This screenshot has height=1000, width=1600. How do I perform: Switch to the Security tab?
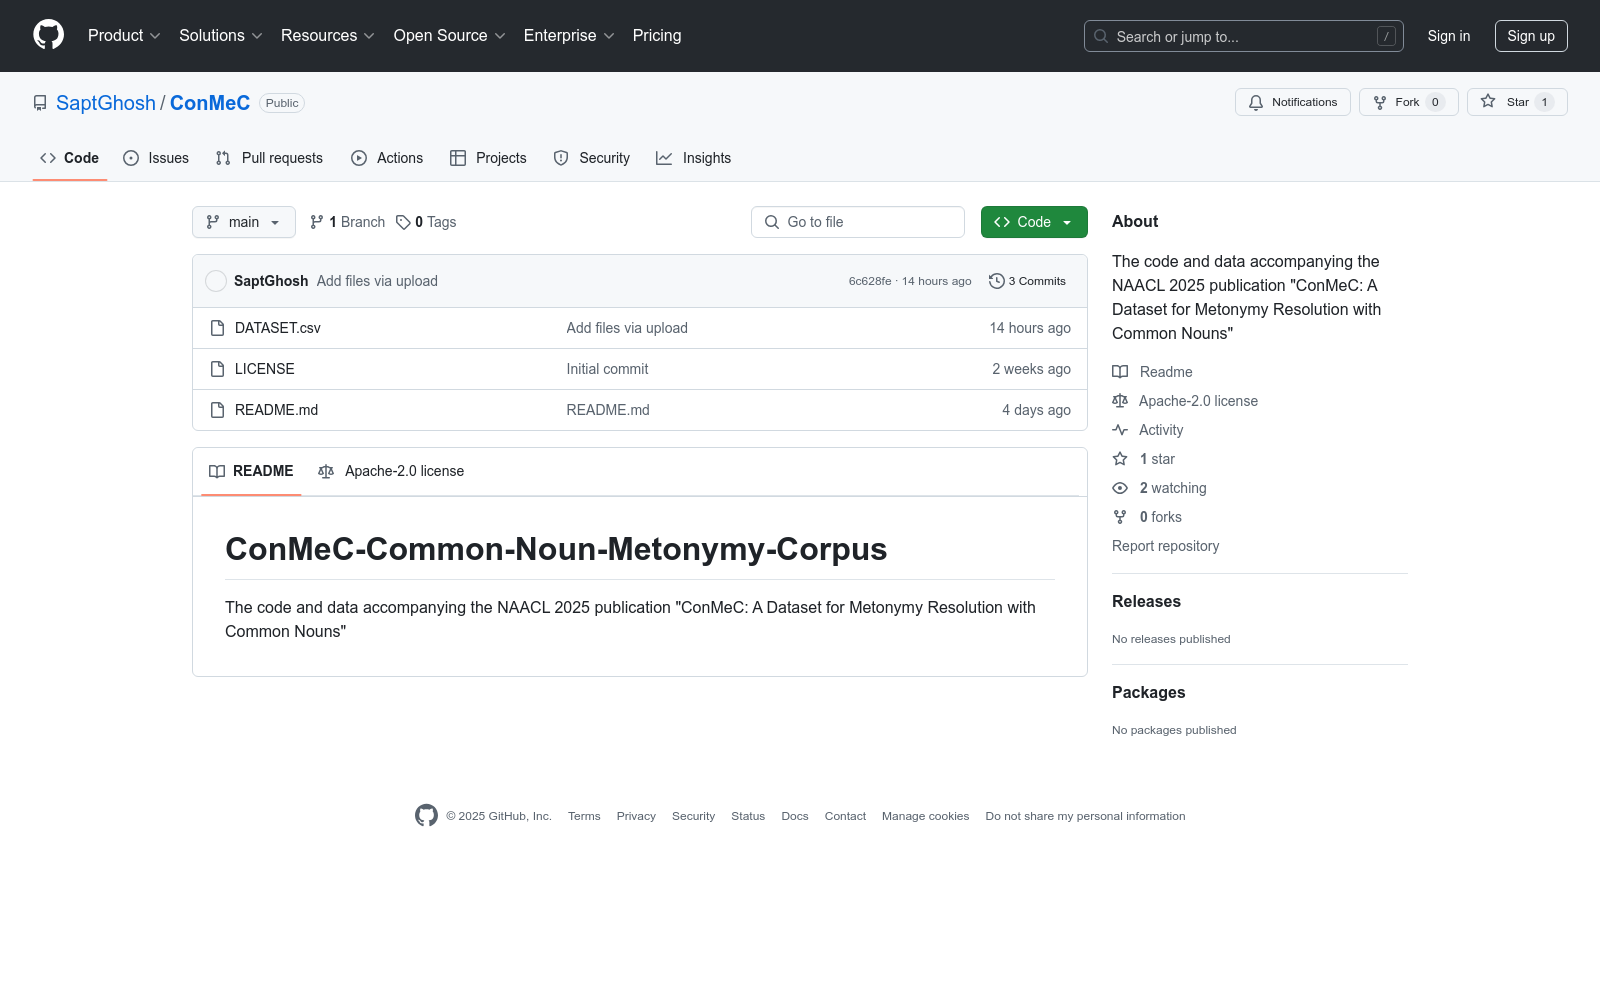coord(592,158)
